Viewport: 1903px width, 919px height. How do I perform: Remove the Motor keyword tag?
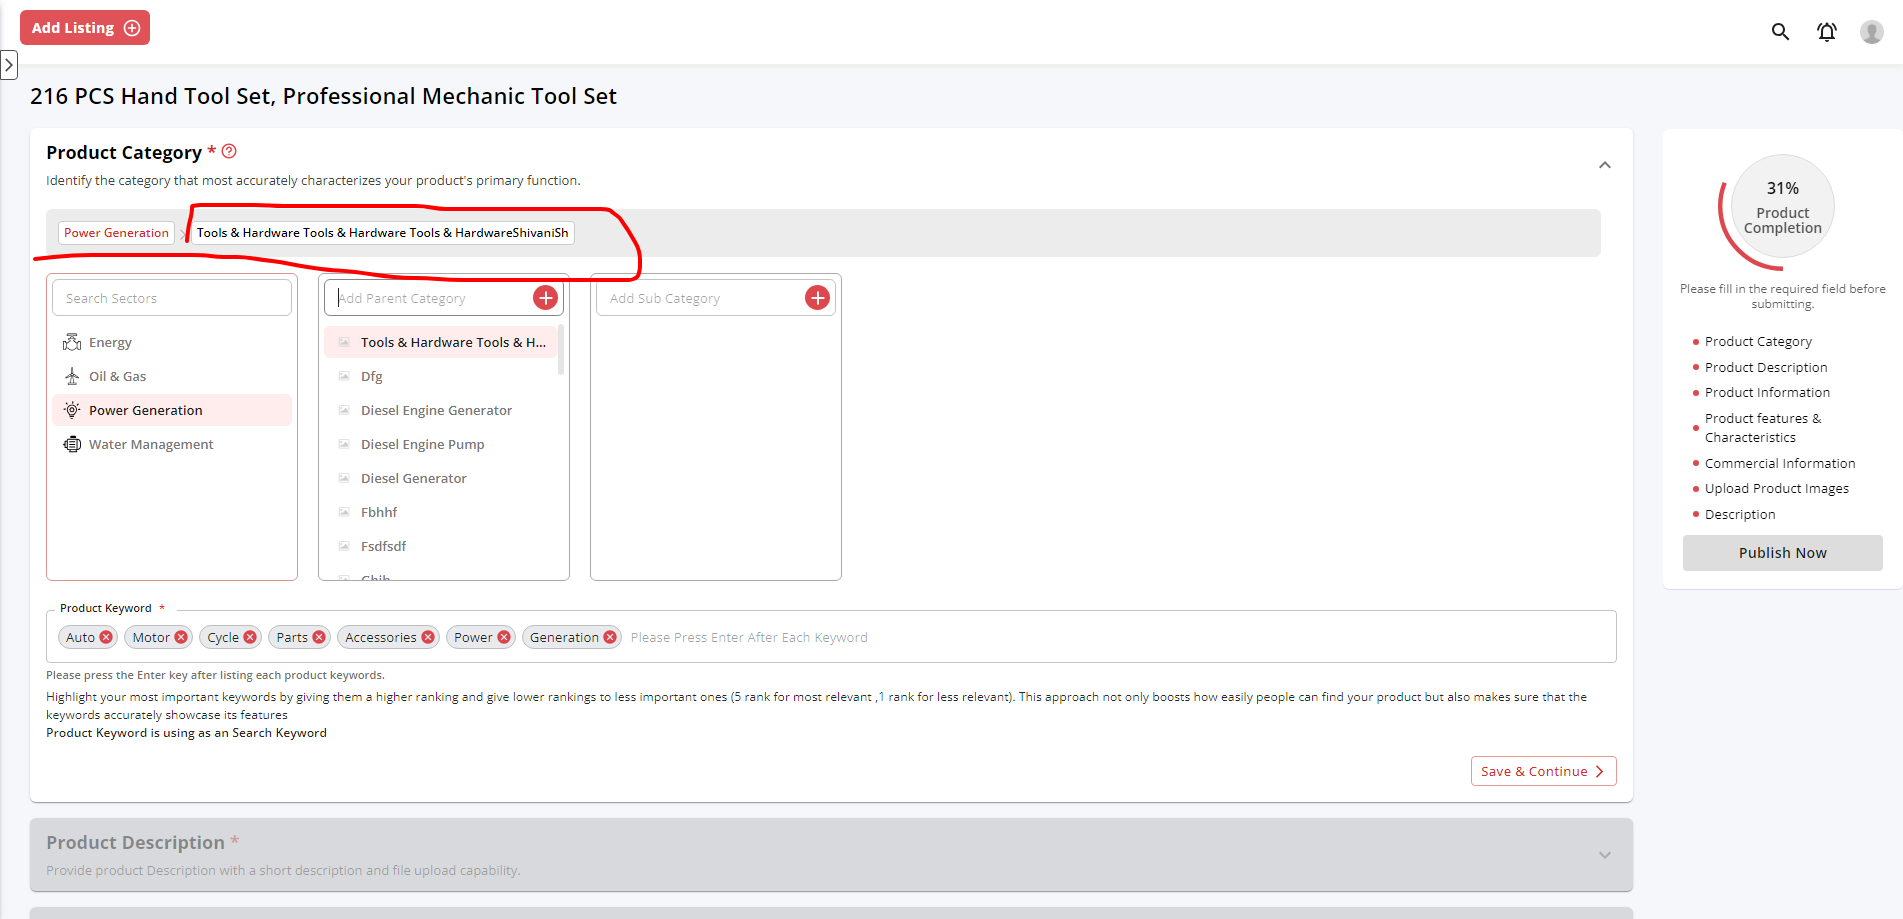pos(181,638)
